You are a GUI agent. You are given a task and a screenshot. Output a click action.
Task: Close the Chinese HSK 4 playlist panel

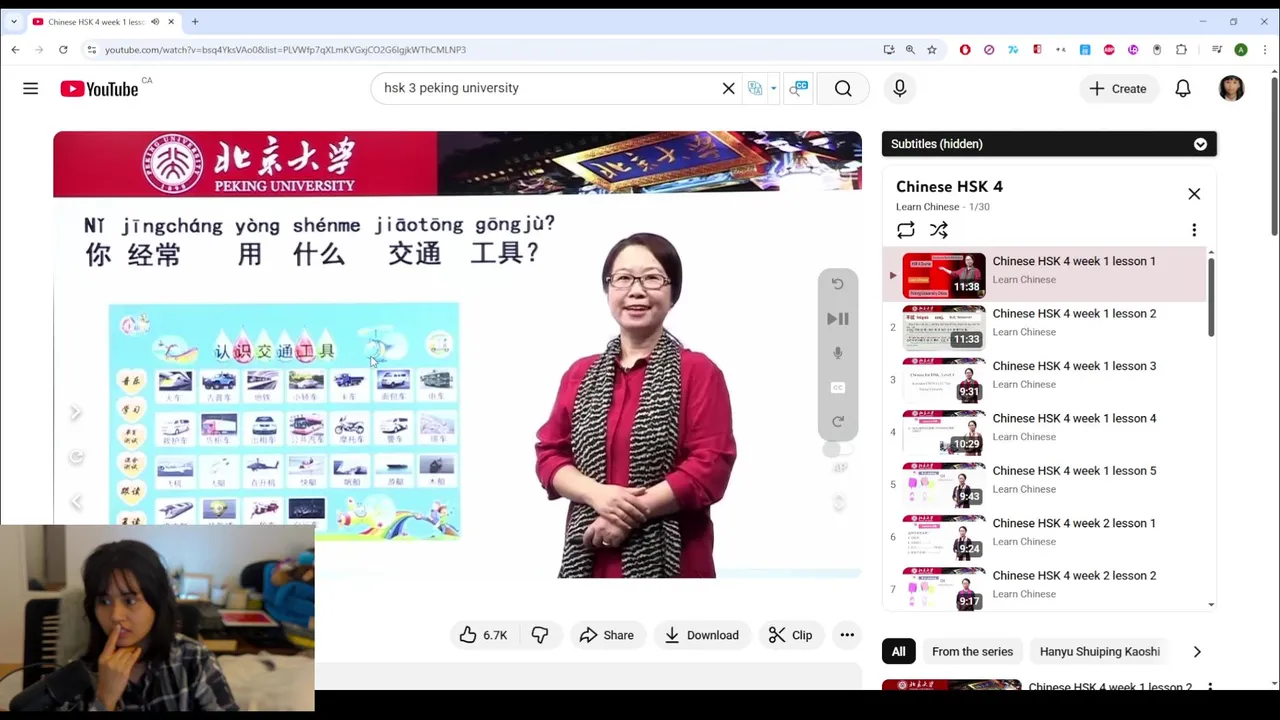(x=1194, y=194)
